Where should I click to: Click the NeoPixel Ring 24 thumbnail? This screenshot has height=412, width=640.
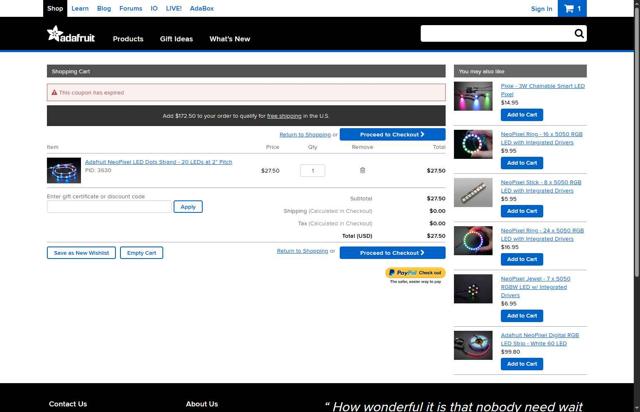click(473, 241)
